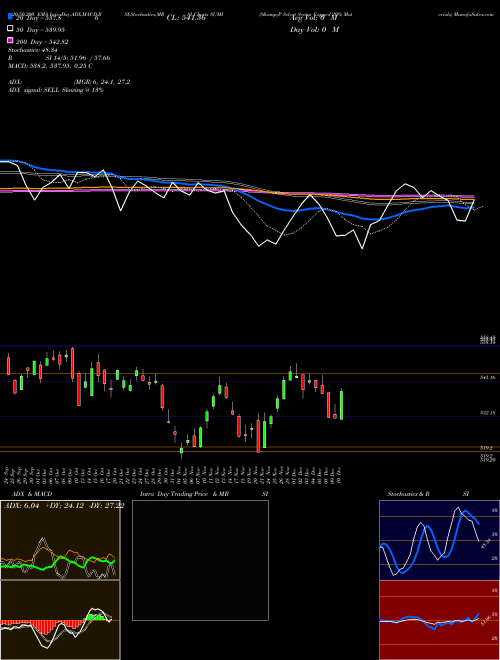Click the 'Stochastics & R' panel heading

point(409,494)
